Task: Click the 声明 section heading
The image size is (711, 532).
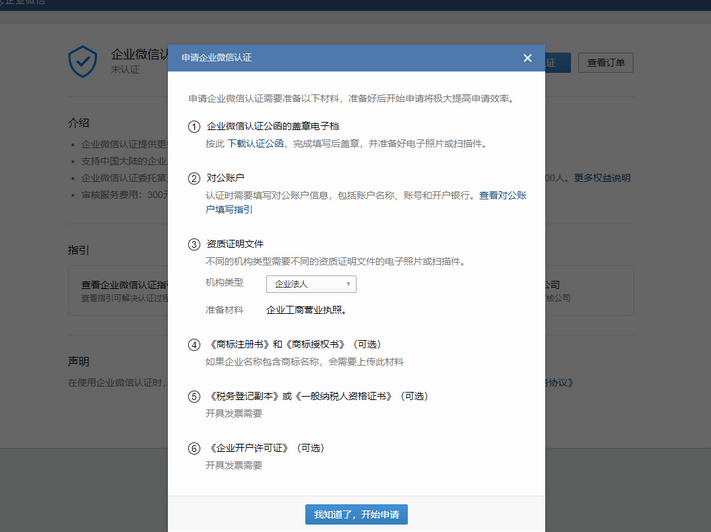Action: click(78, 361)
